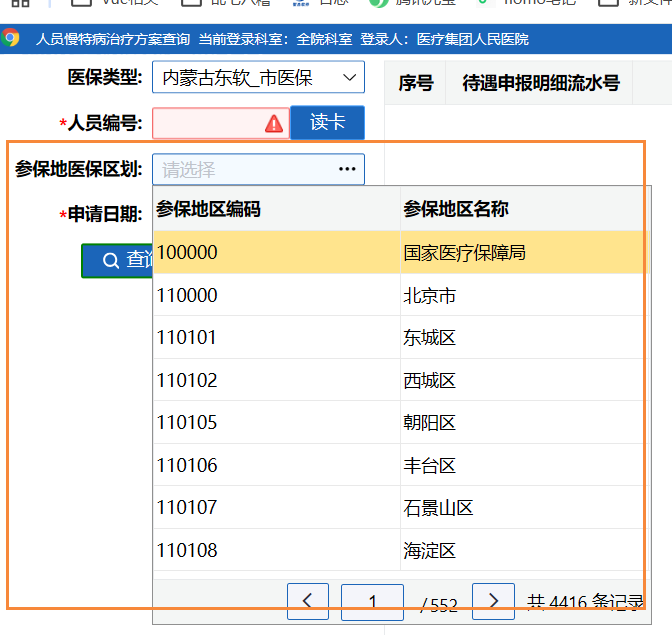This screenshot has width=672, height=635.
Task: Click the 海淀区 entry
Action: click(x=400, y=550)
